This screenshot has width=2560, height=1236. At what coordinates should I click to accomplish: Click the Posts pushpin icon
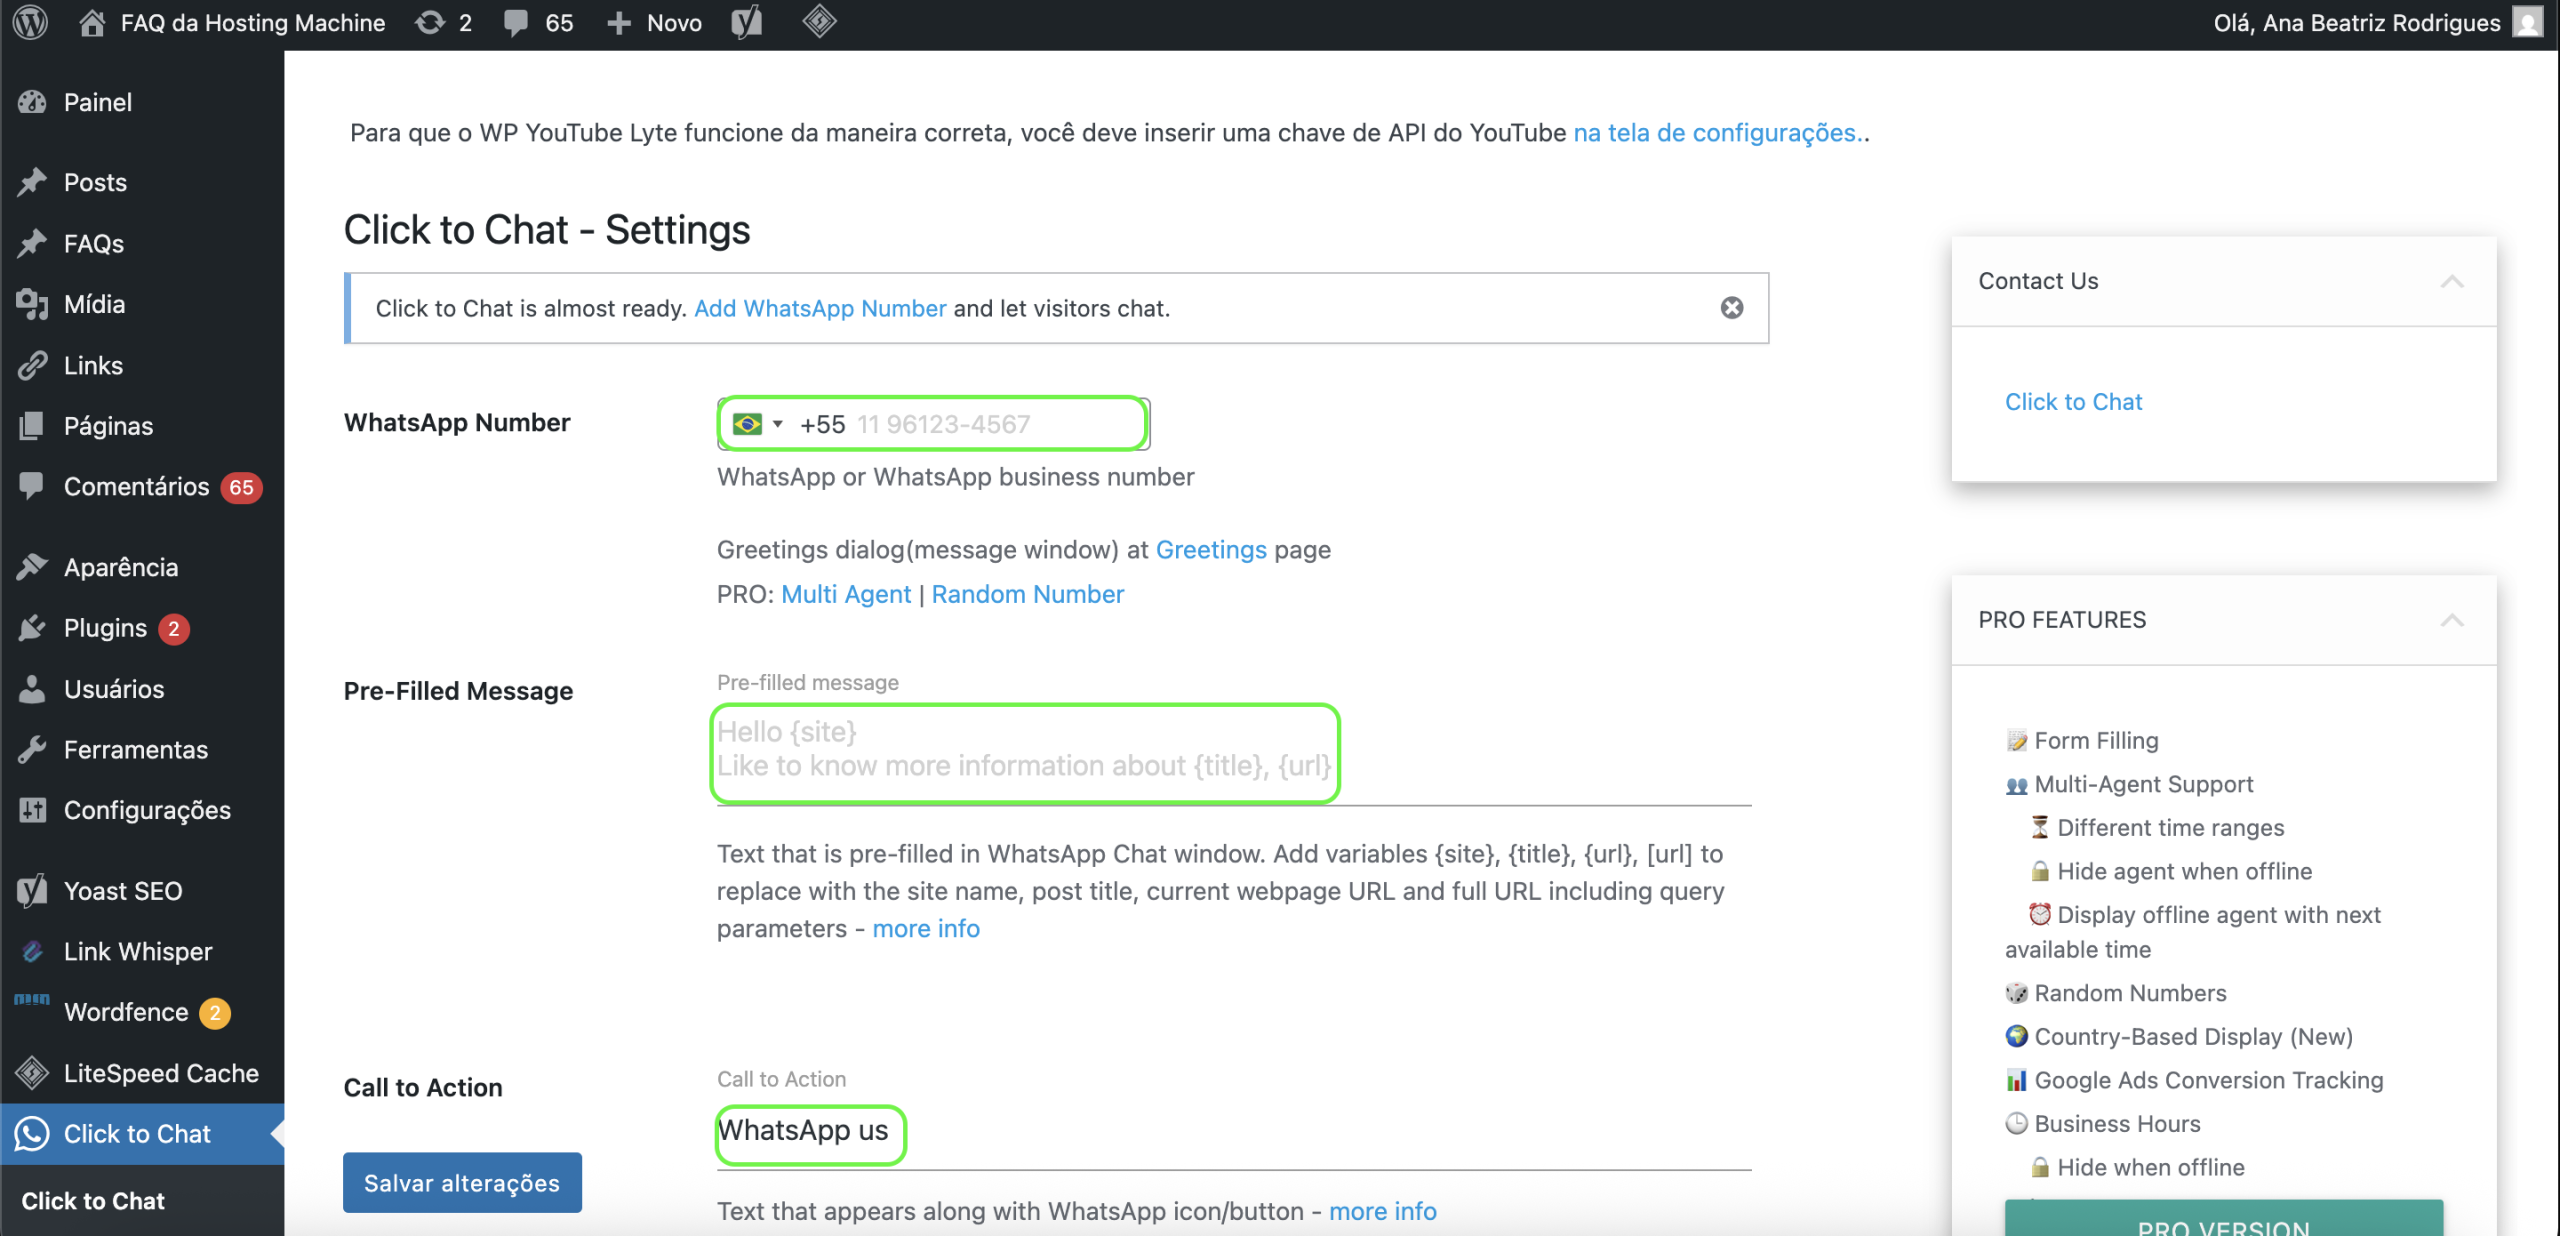click(32, 182)
